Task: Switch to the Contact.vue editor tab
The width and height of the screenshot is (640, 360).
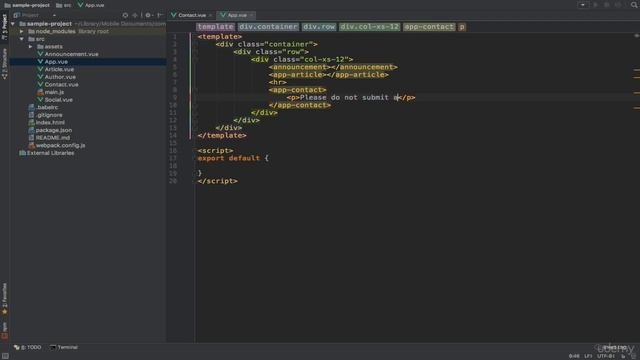Action: pyautogui.click(x=191, y=15)
